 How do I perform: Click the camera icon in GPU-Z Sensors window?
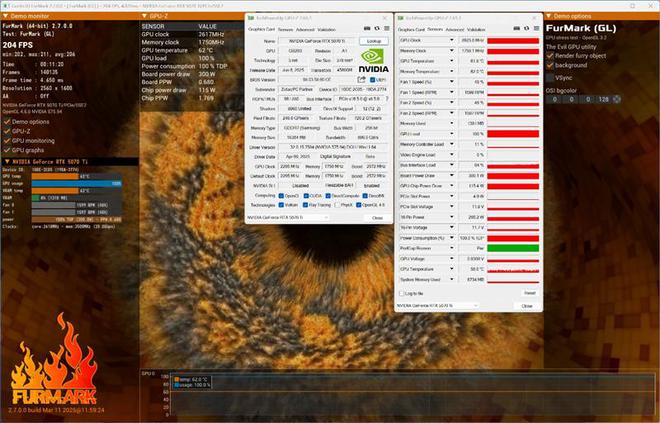[x=516, y=29]
